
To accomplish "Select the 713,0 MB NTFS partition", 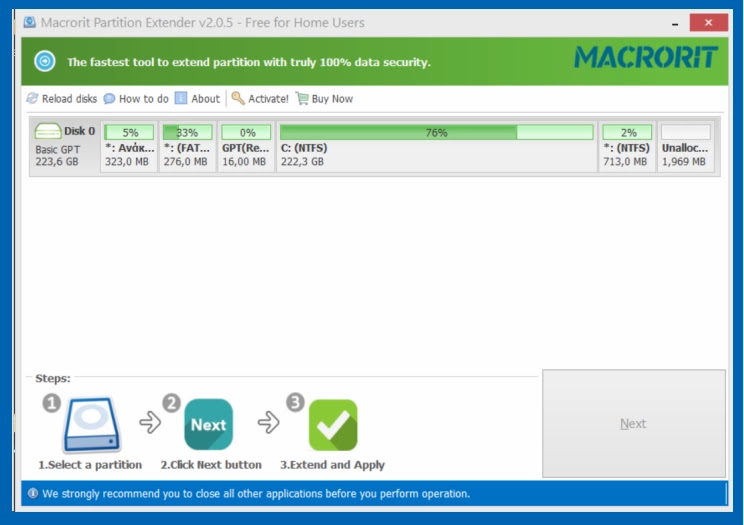I will [x=627, y=146].
